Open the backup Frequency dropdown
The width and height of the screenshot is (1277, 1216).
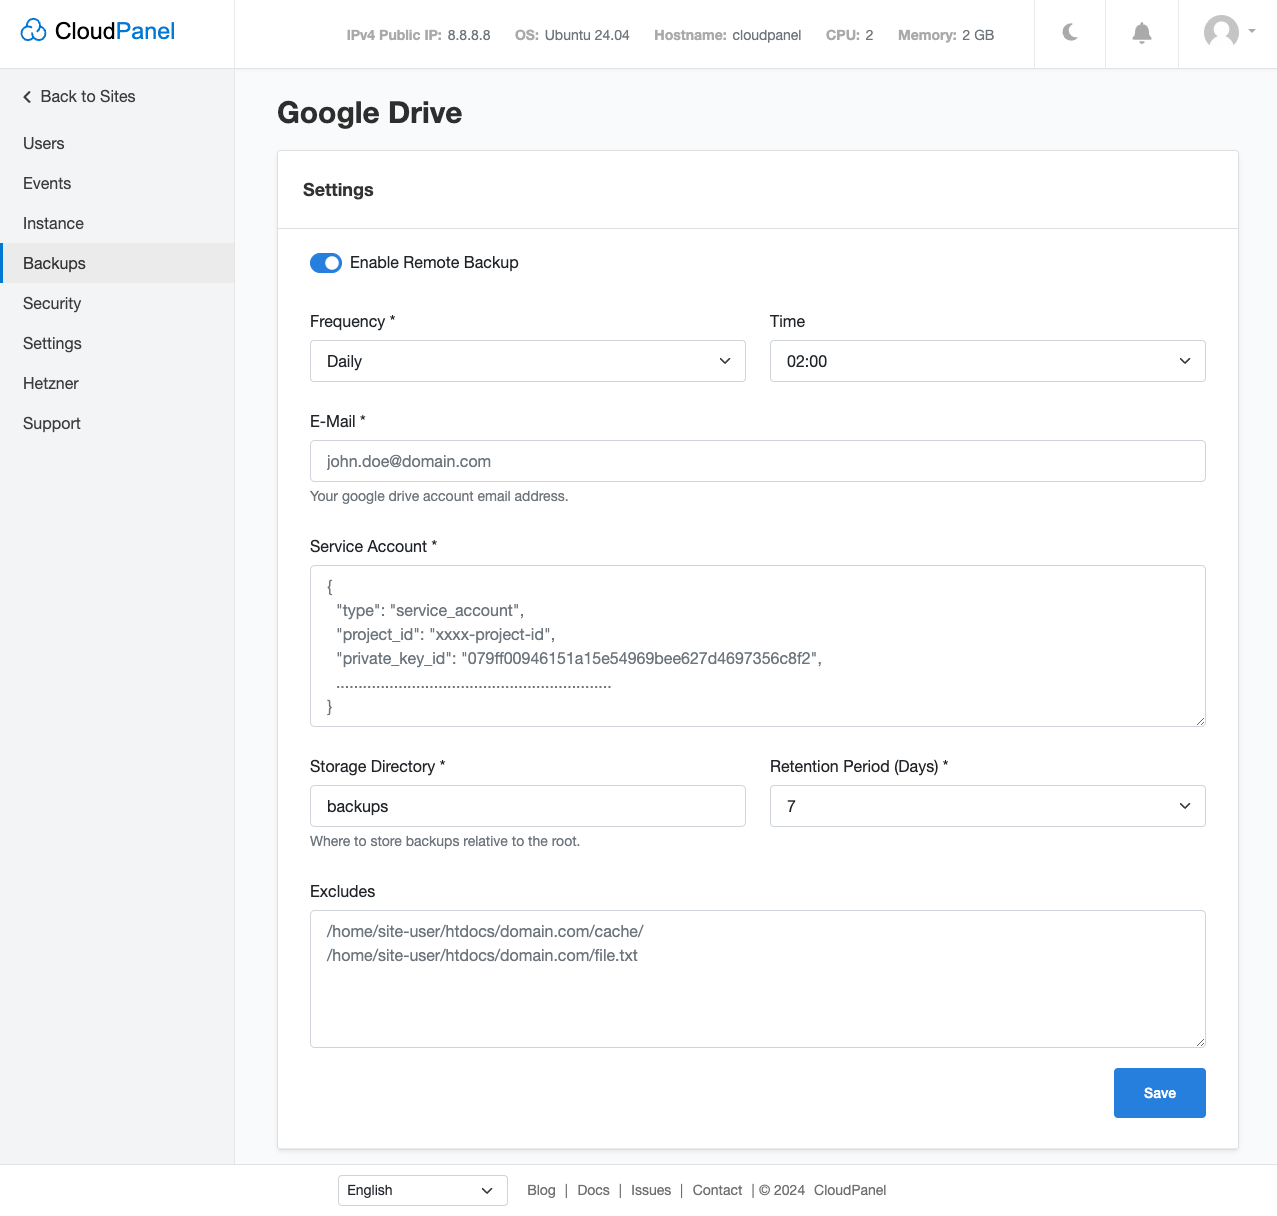(x=527, y=361)
